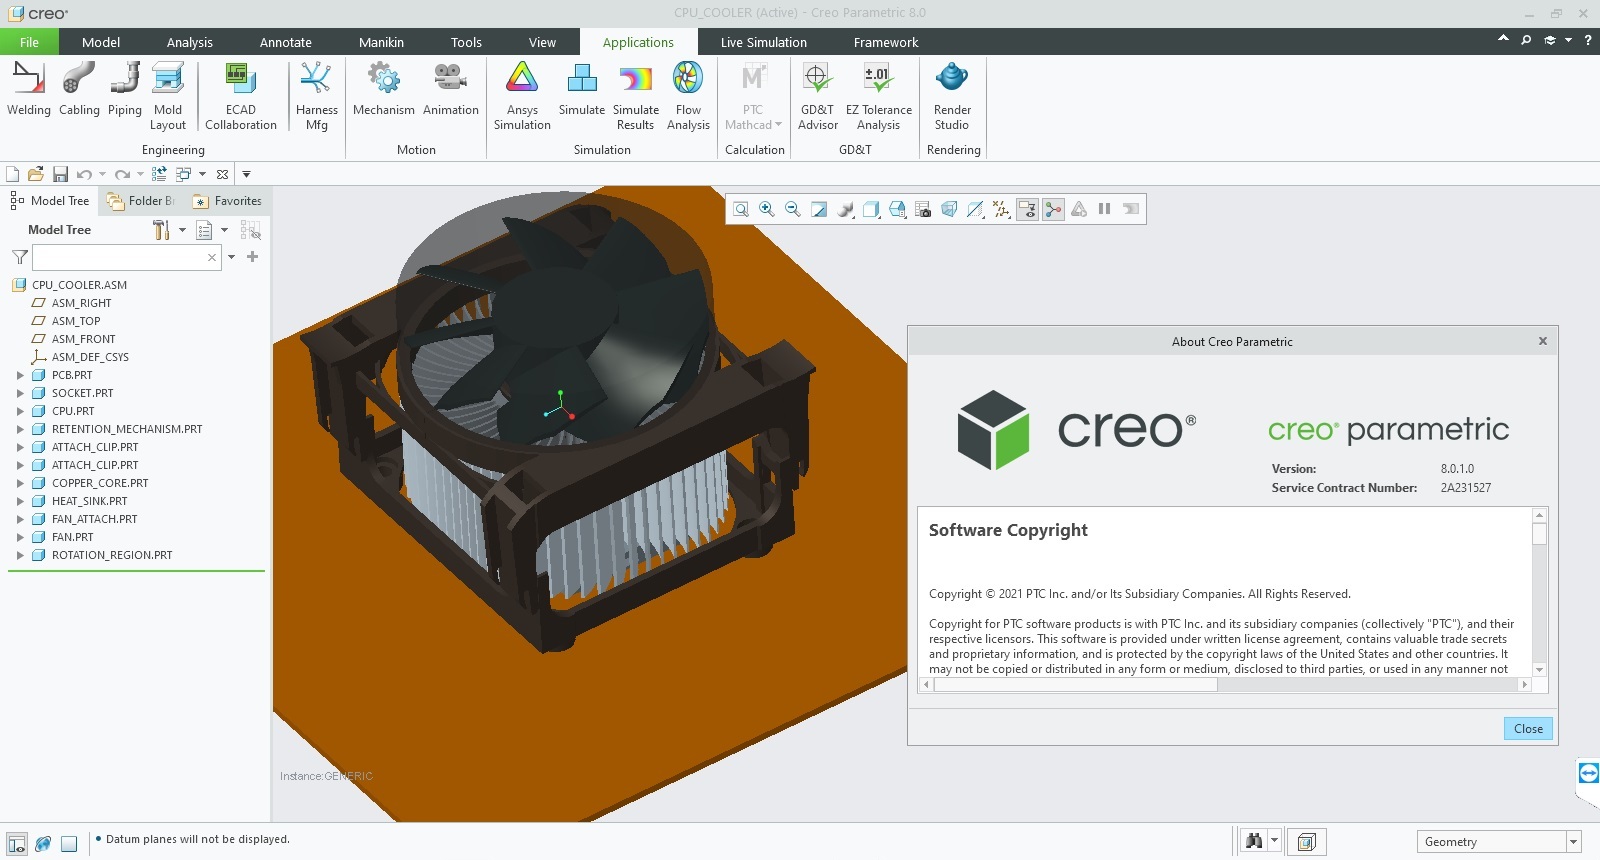Open ECAD Collaboration

241,96
